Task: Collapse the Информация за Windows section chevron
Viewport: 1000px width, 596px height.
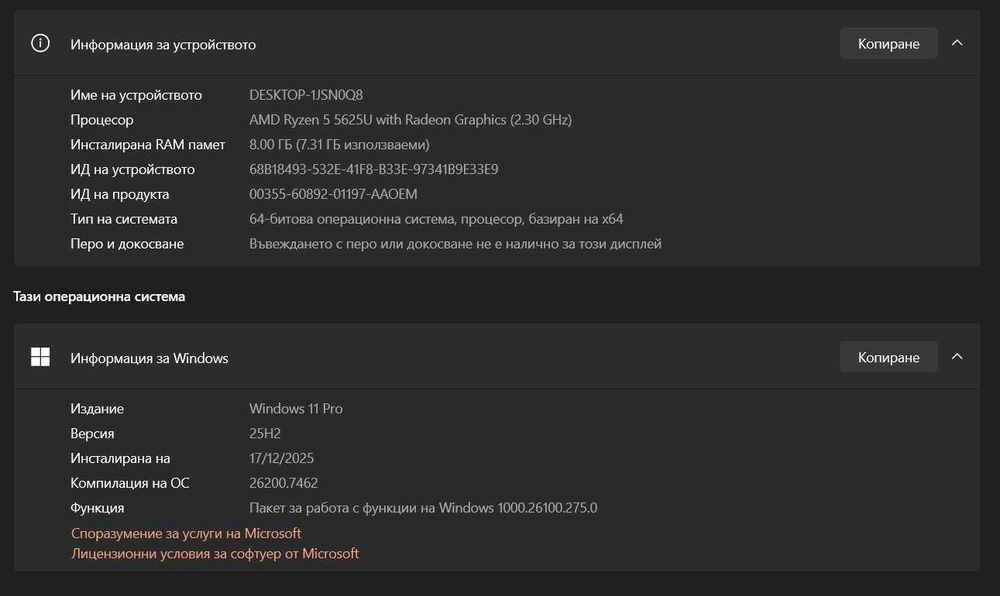Action: coord(957,357)
